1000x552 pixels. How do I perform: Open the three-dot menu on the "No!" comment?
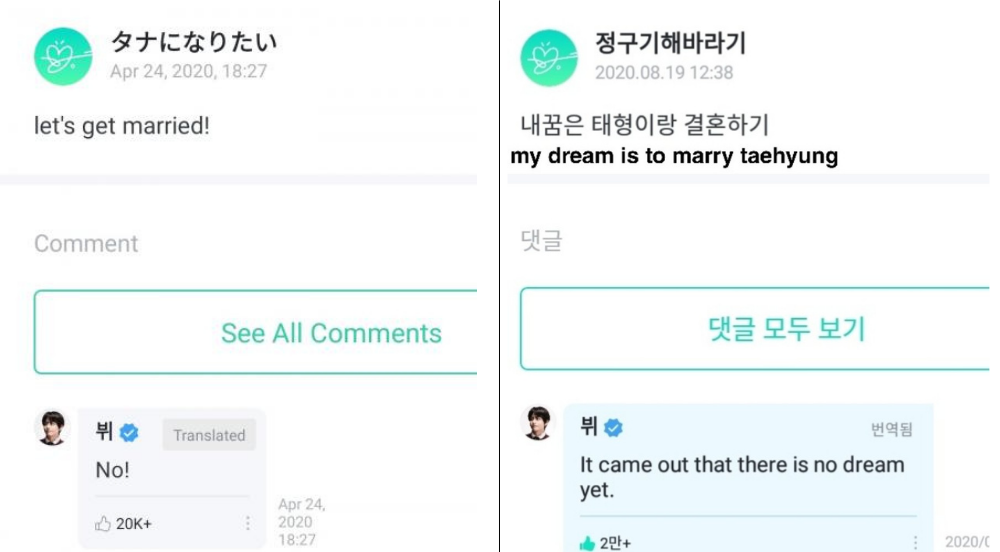[x=247, y=523]
